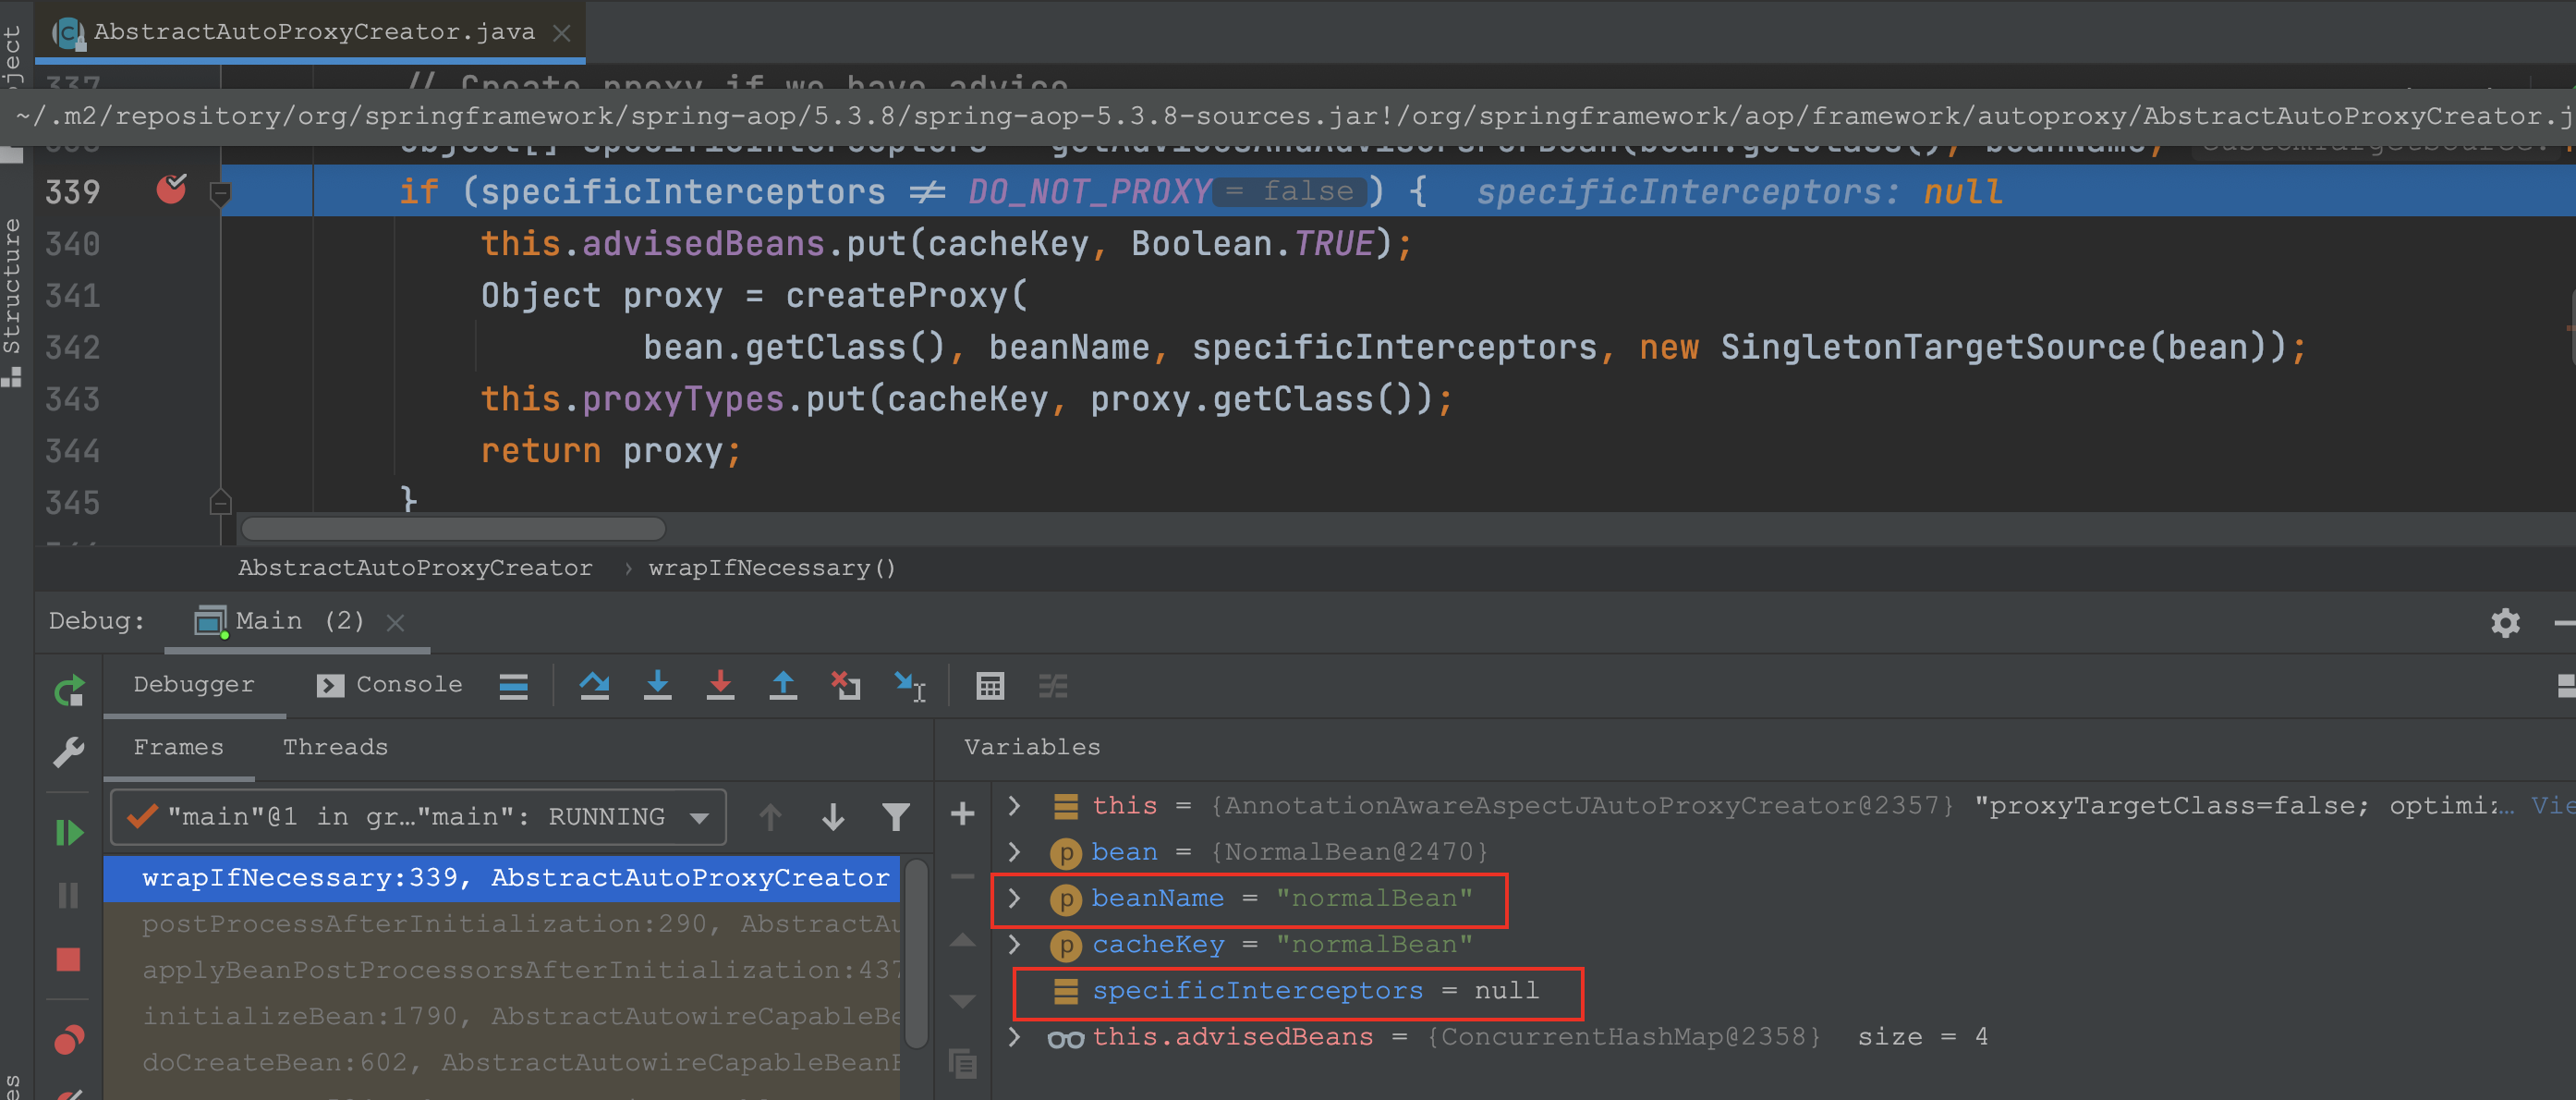Select the Frames tab
This screenshot has height=1100, width=2576.
click(179, 747)
